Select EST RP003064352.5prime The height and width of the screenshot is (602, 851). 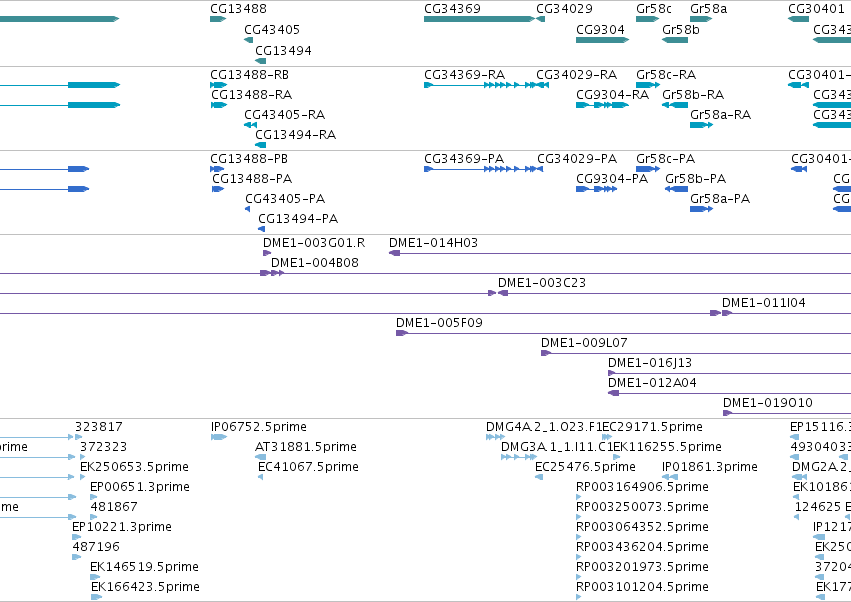coord(643,527)
